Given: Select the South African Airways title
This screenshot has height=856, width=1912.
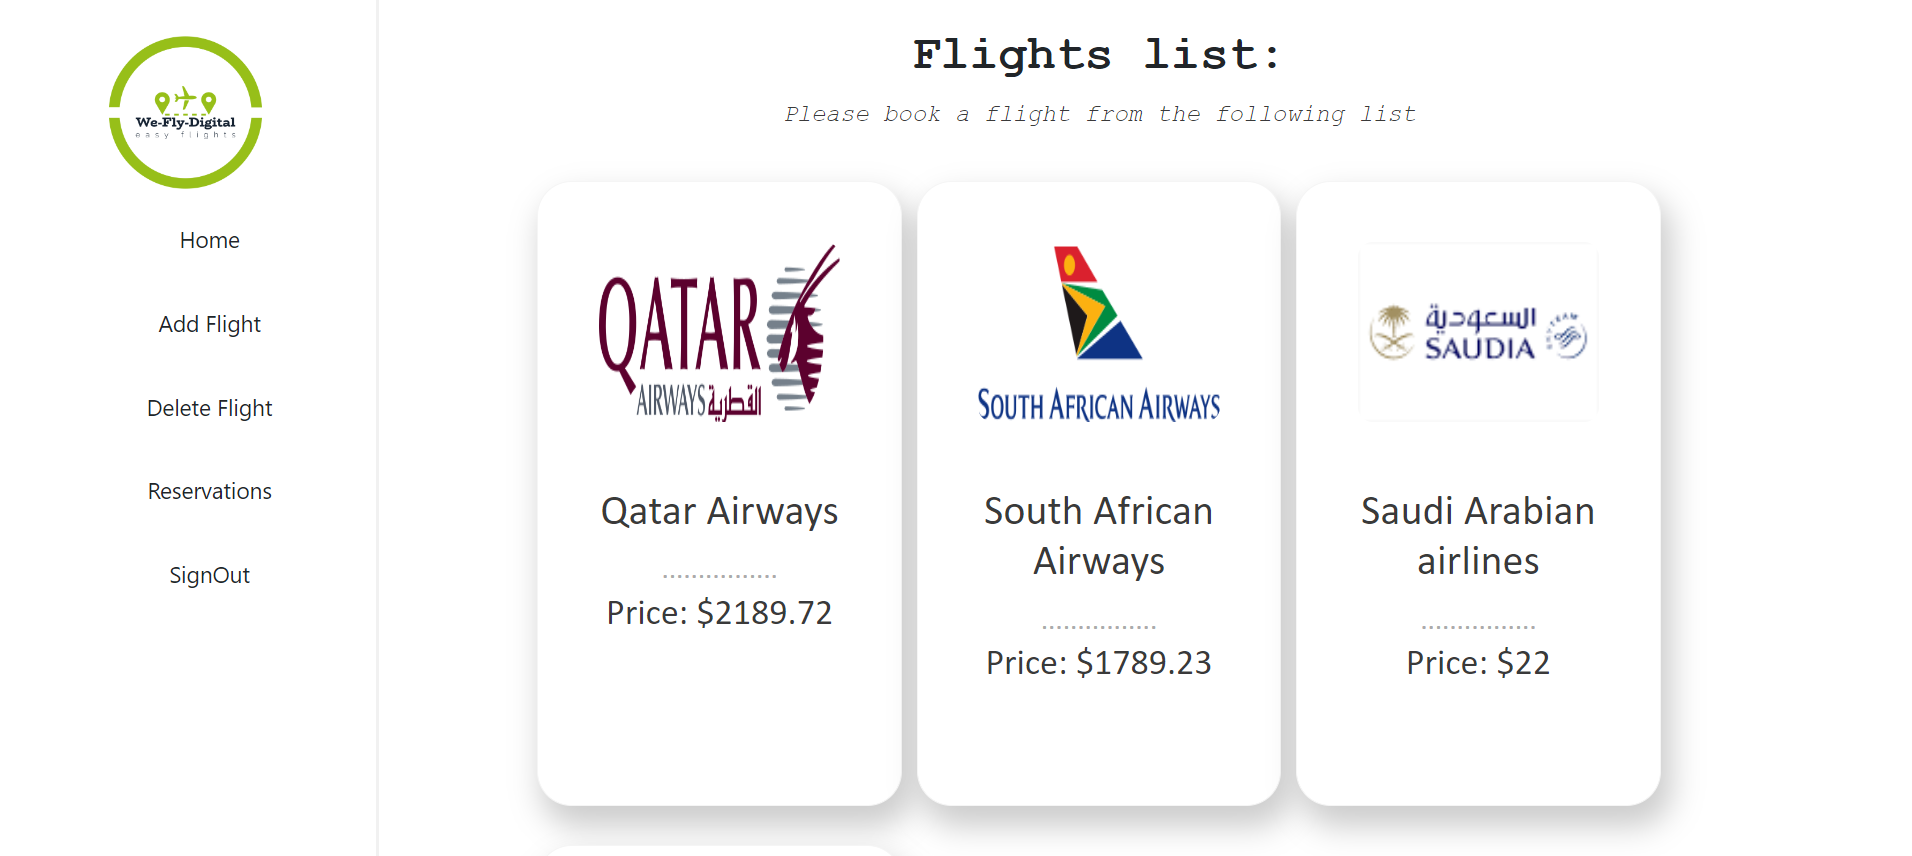Looking at the screenshot, I should [x=1098, y=536].
